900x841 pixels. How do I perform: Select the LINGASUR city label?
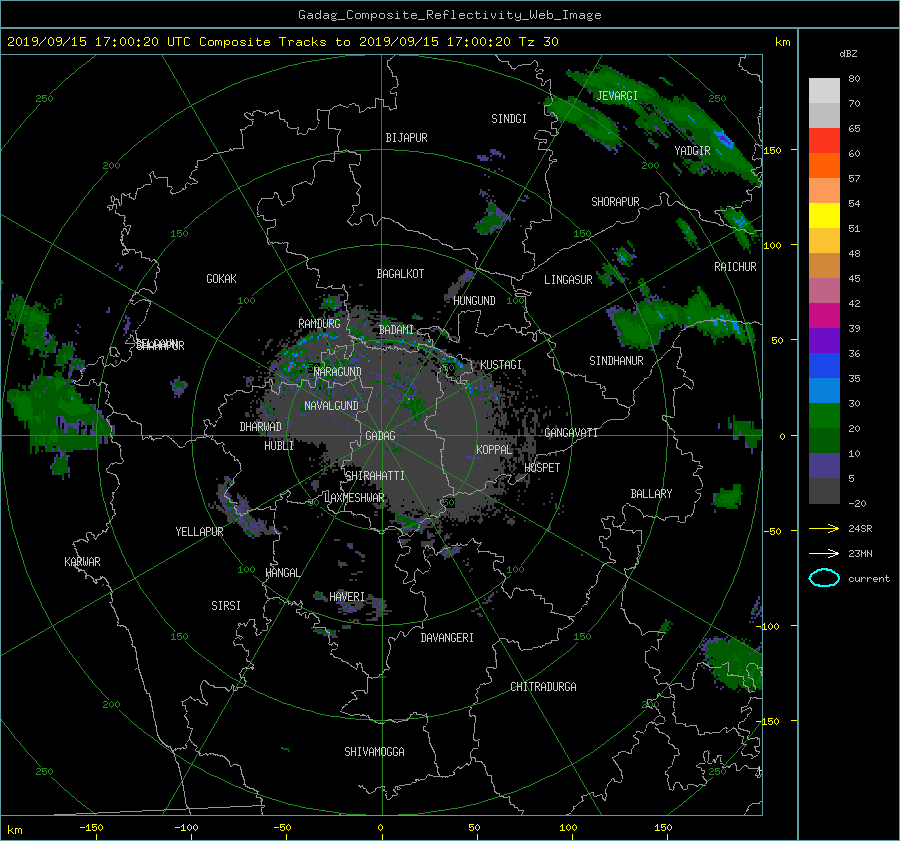point(568,280)
